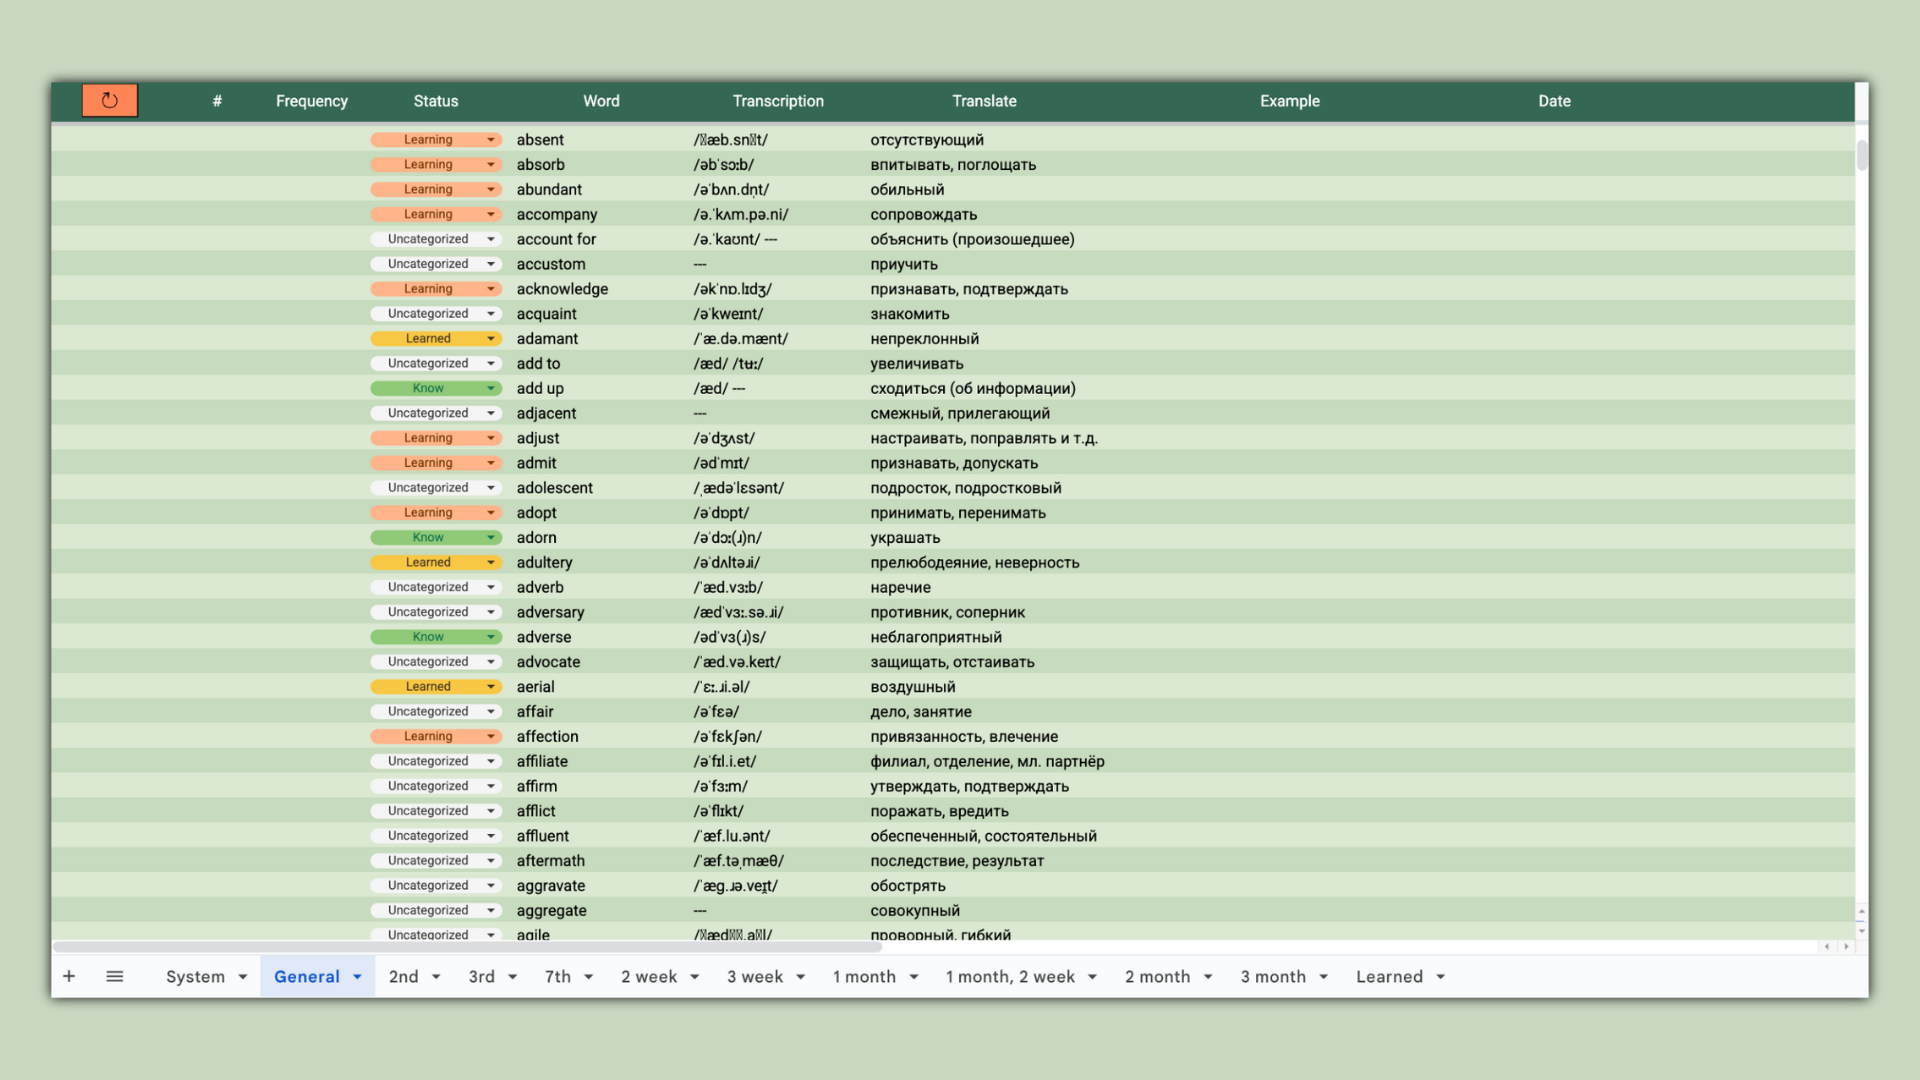
Task: Click the Frequency column header
Action: pyautogui.click(x=311, y=101)
